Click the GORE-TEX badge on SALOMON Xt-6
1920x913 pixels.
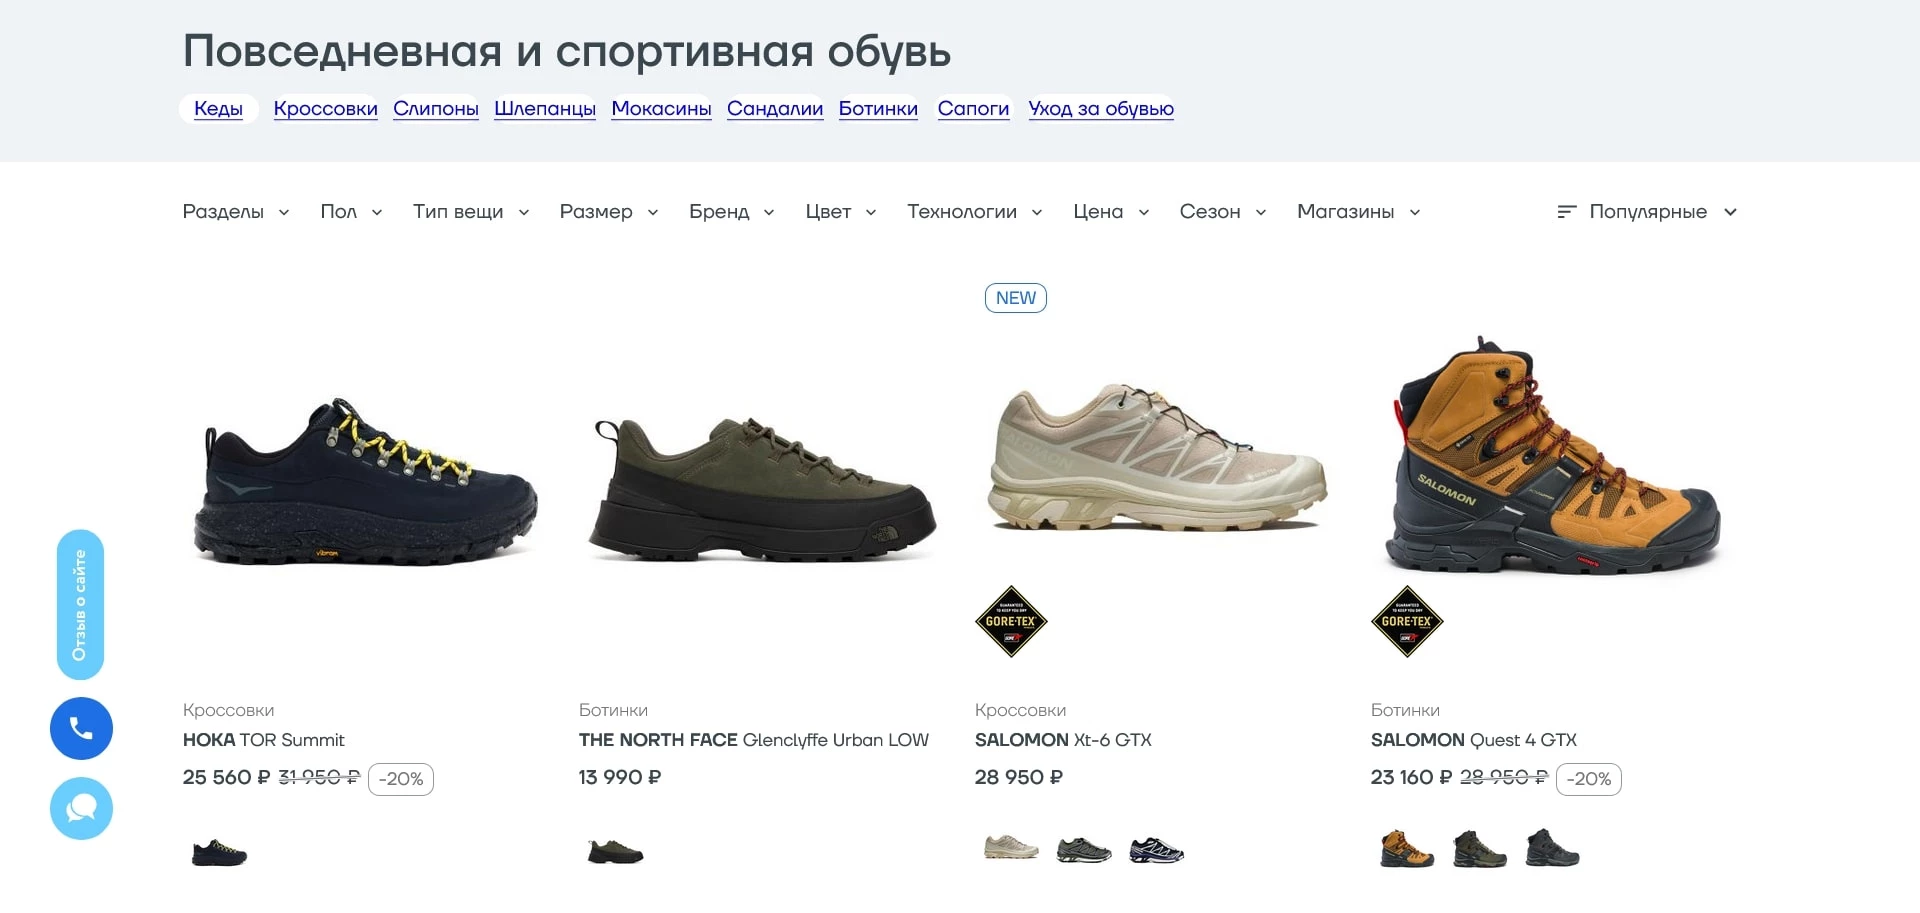coord(1011,621)
